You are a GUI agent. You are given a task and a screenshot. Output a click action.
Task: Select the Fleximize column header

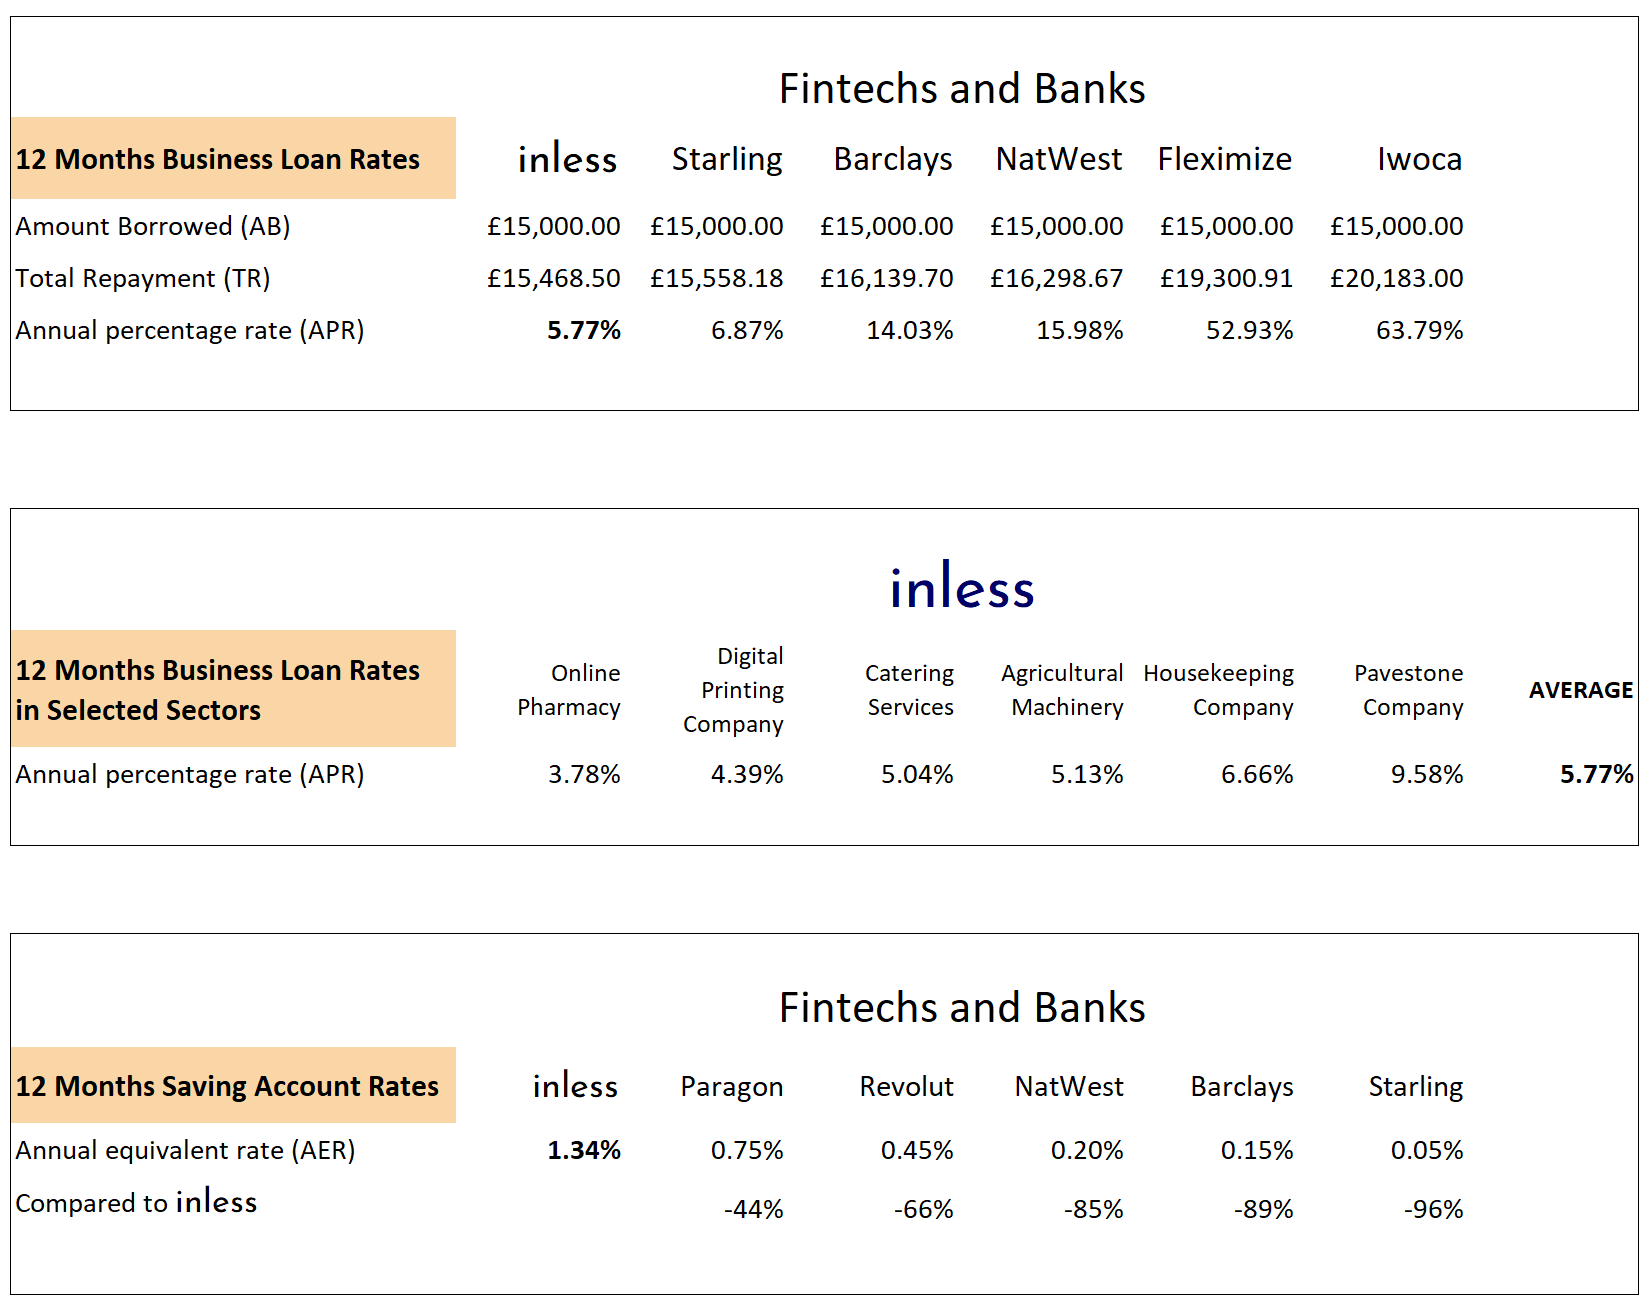[1224, 159]
